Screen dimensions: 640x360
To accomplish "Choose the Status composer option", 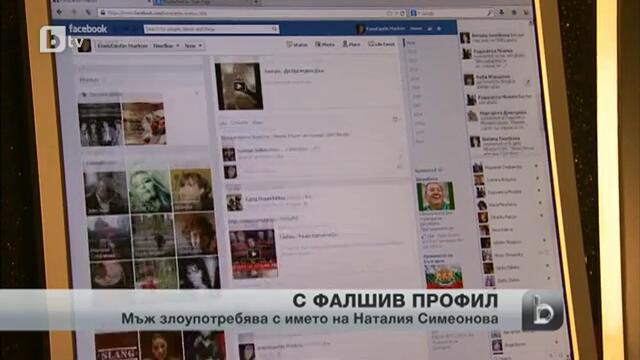I will (x=297, y=44).
